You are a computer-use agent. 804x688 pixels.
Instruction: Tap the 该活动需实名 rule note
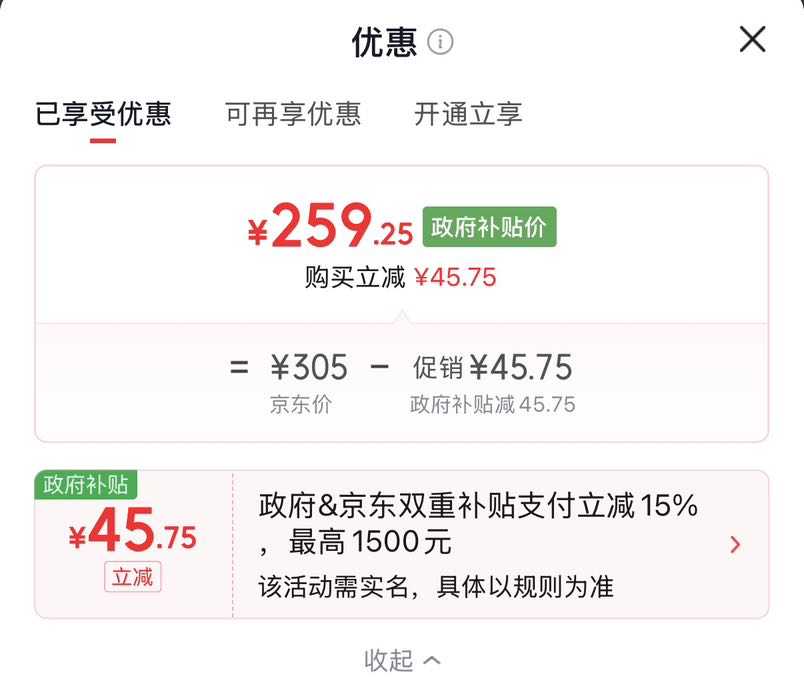(436, 586)
